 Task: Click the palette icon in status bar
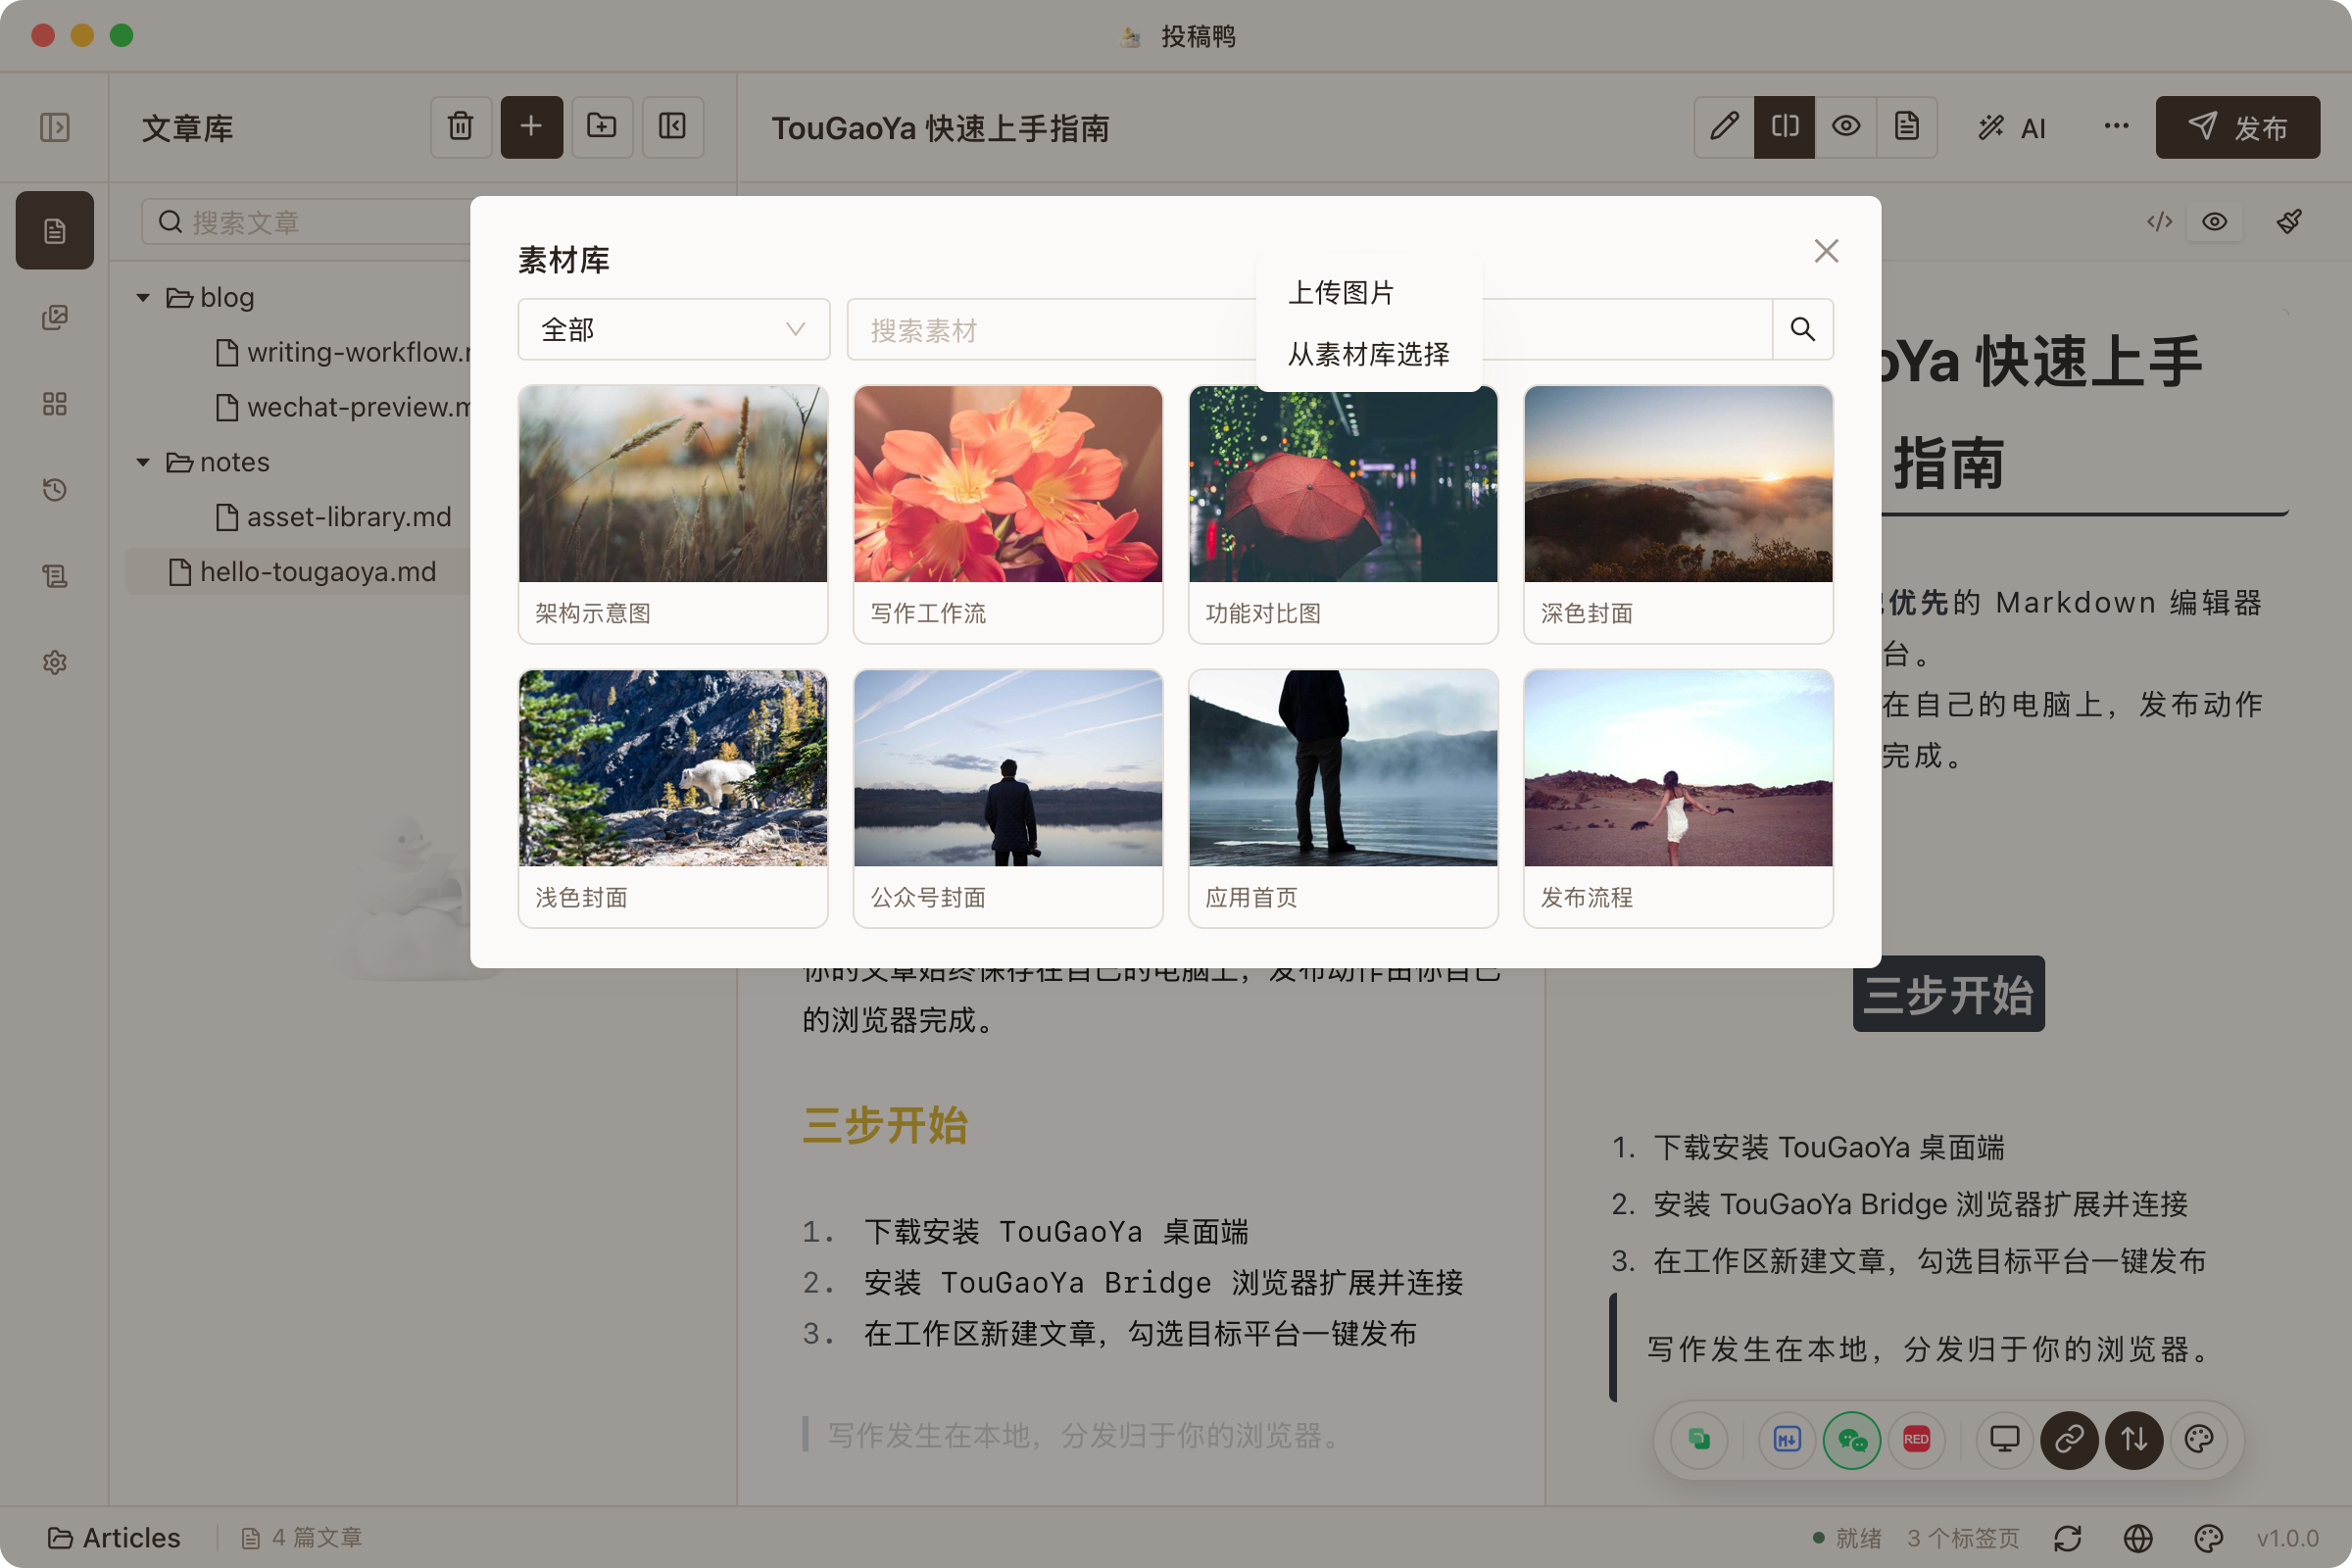[x=2208, y=1538]
